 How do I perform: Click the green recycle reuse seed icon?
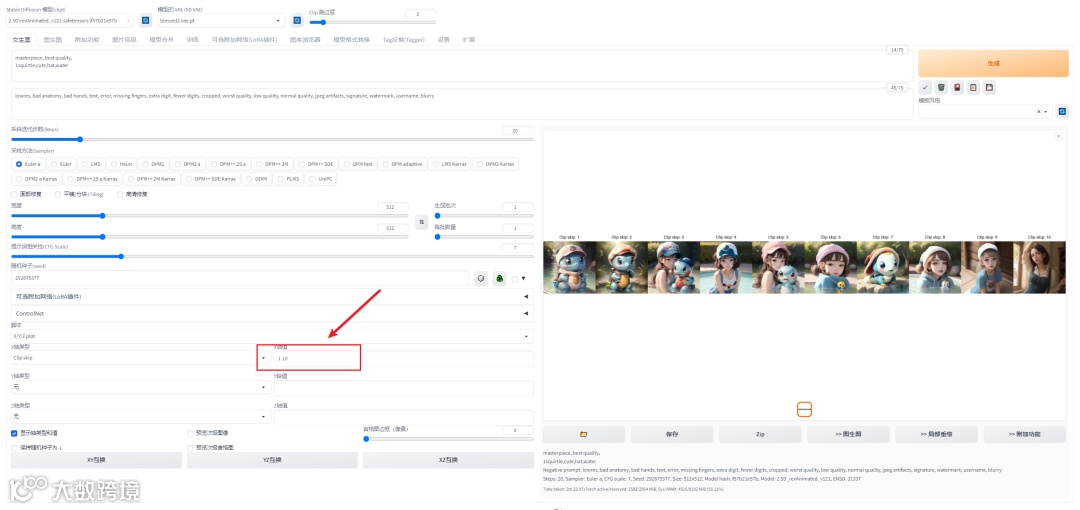coord(499,278)
